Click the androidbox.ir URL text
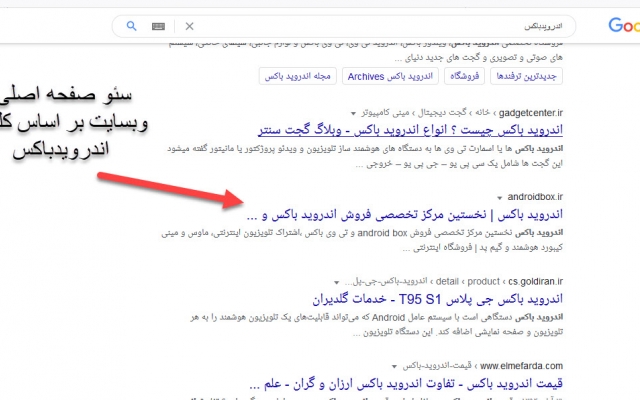Viewport: 640px width, 400px height. 535,197
